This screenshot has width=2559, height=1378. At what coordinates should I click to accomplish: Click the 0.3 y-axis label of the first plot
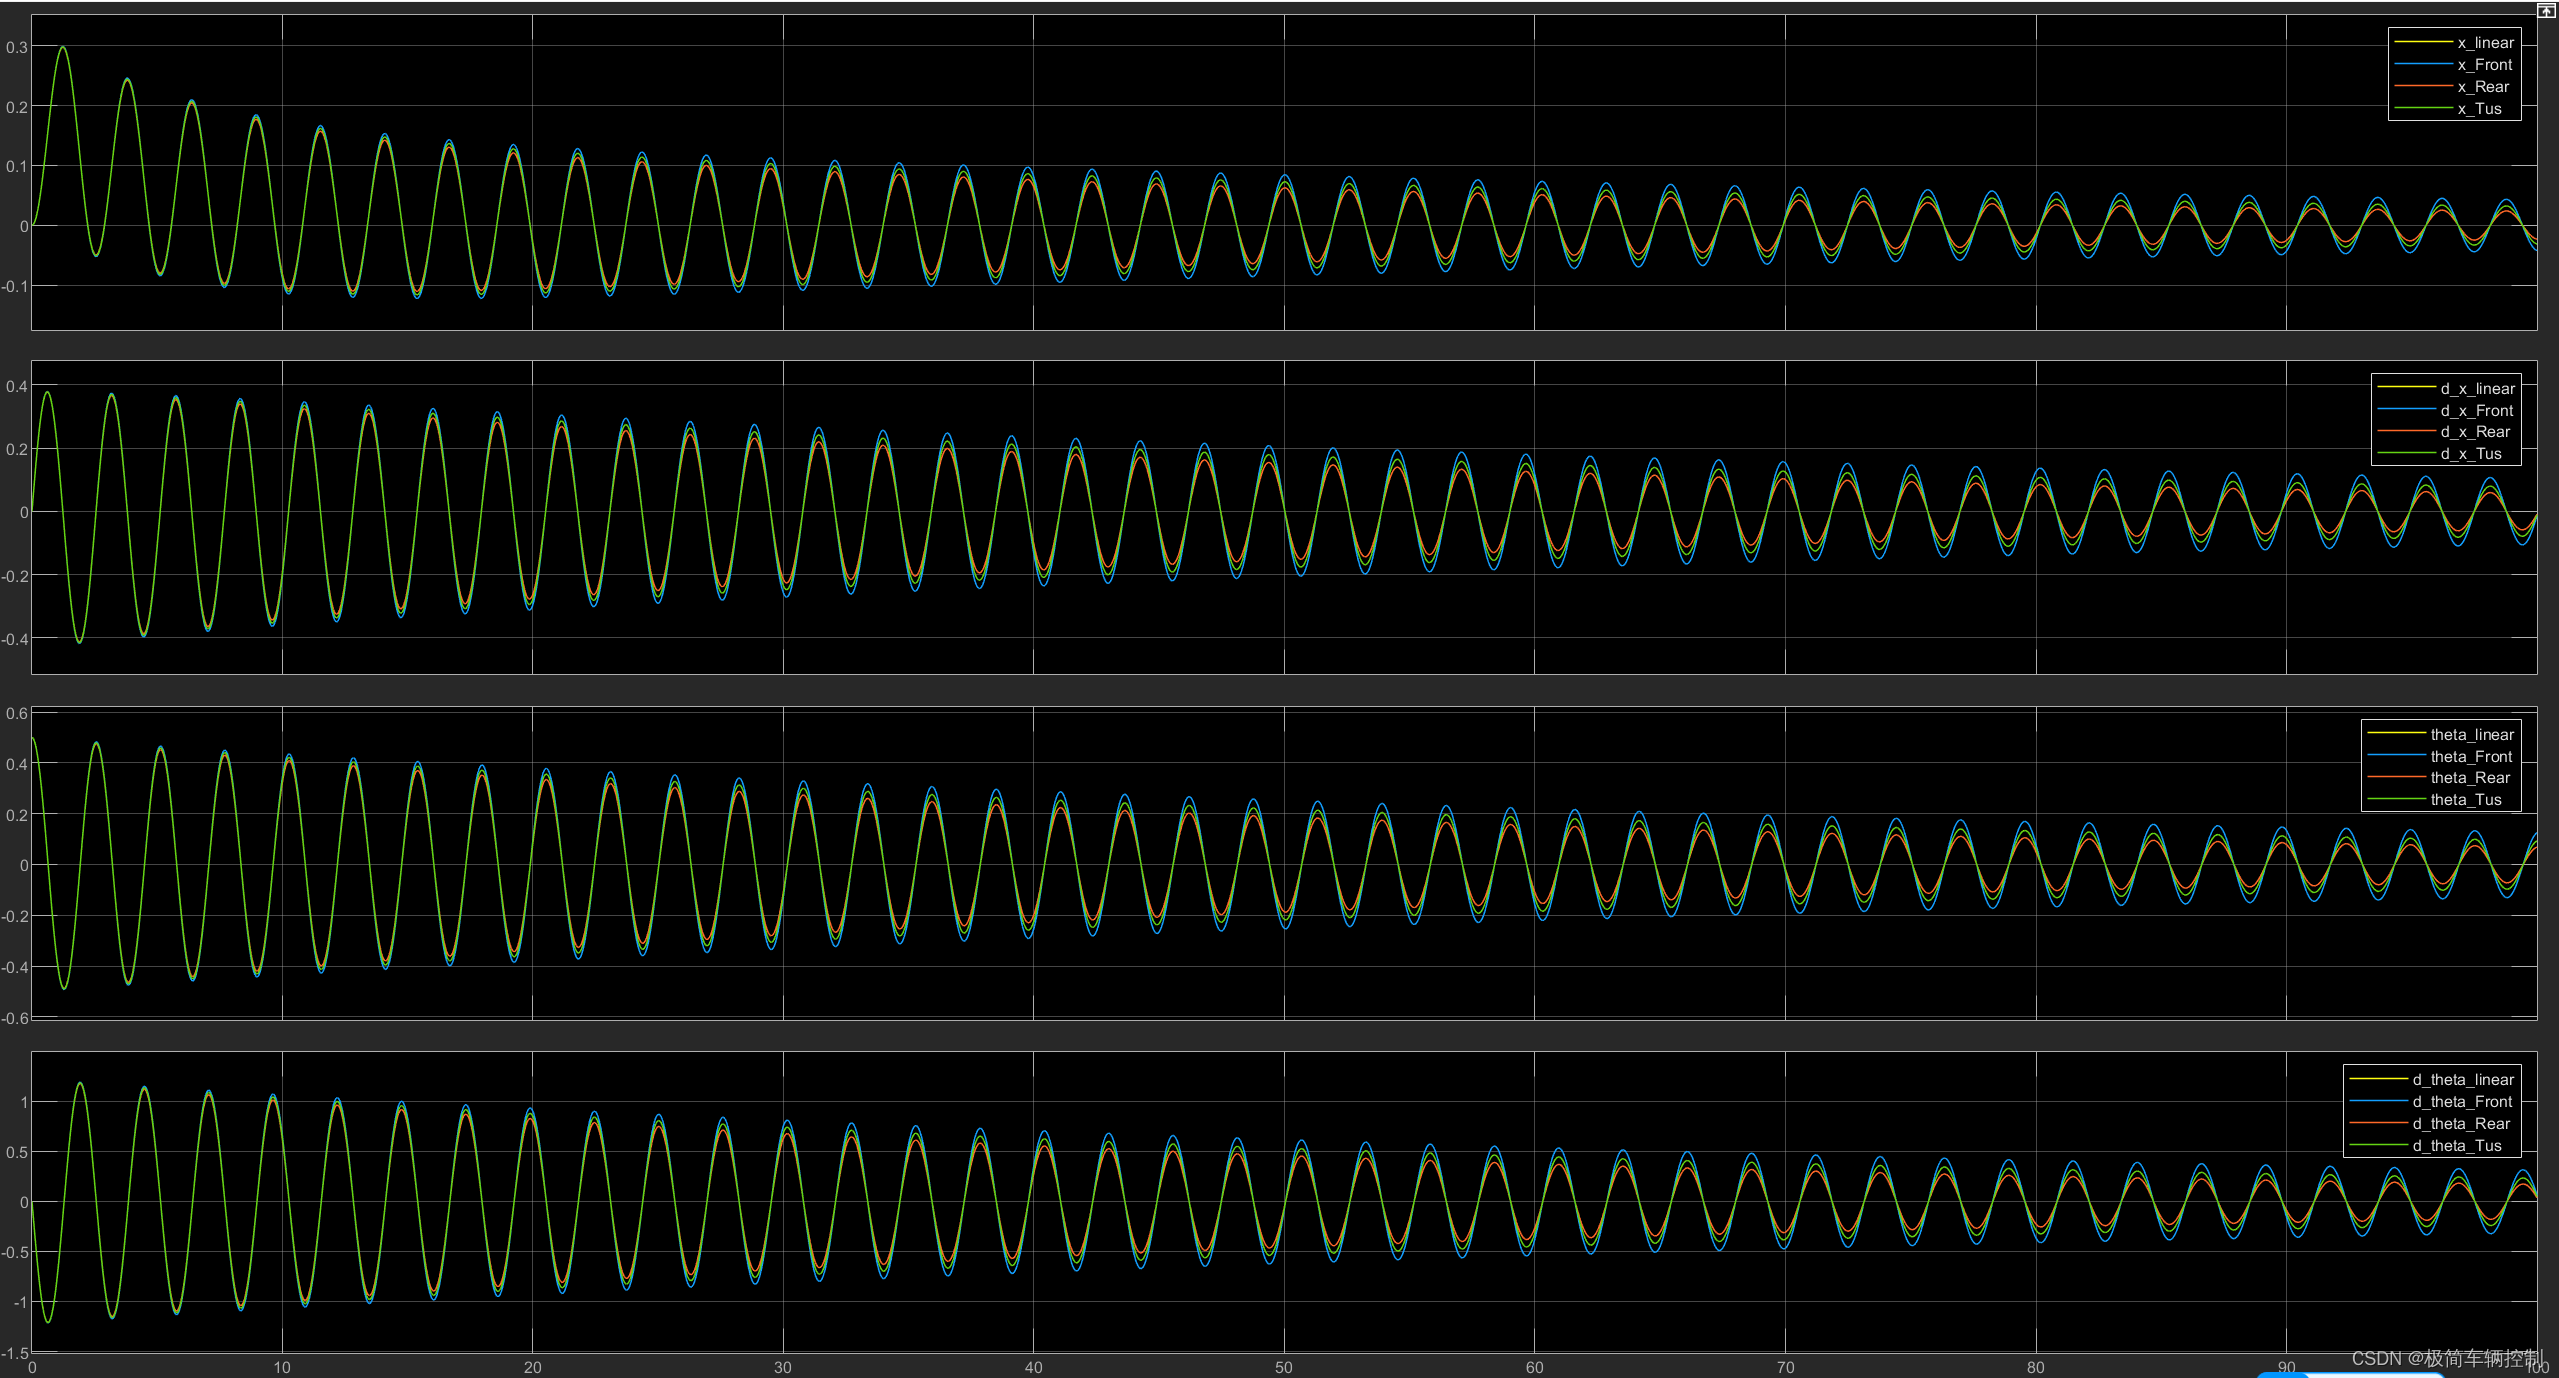(x=17, y=47)
